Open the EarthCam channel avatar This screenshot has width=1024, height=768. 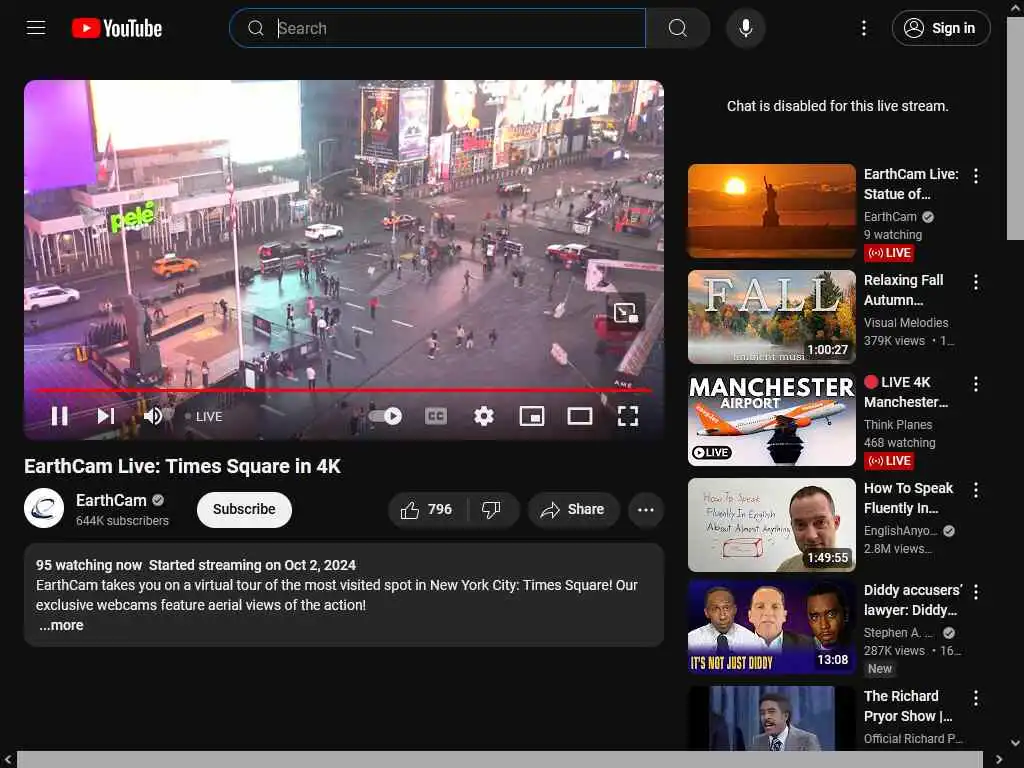(44, 508)
